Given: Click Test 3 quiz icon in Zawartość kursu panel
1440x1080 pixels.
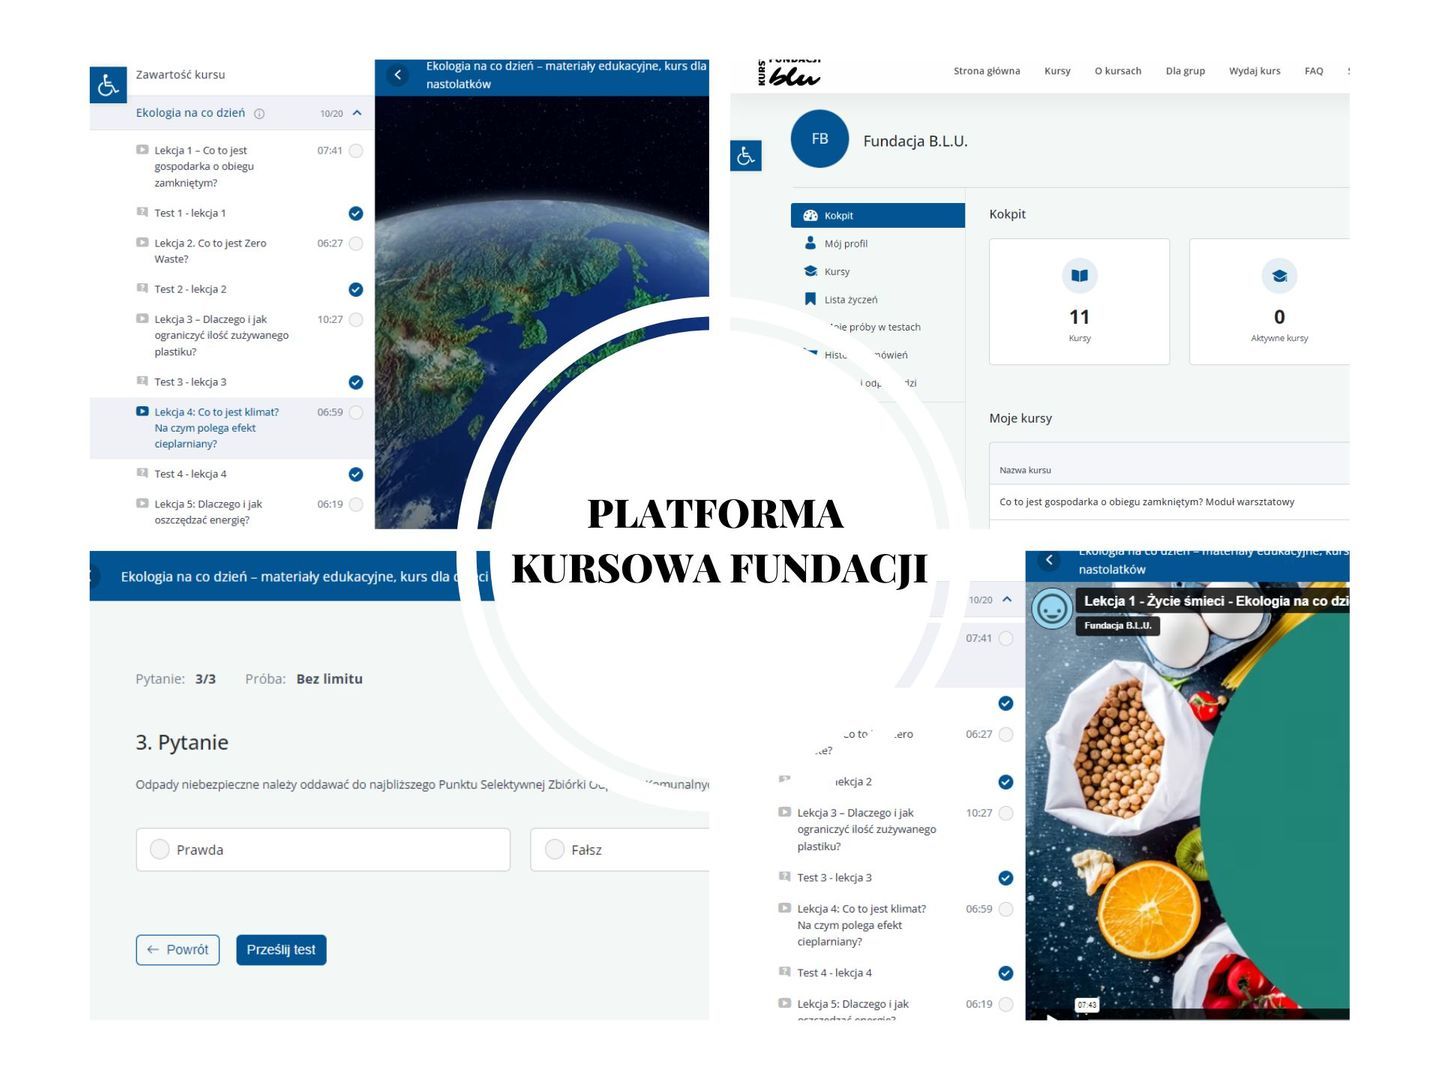Looking at the screenshot, I should (x=142, y=381).
